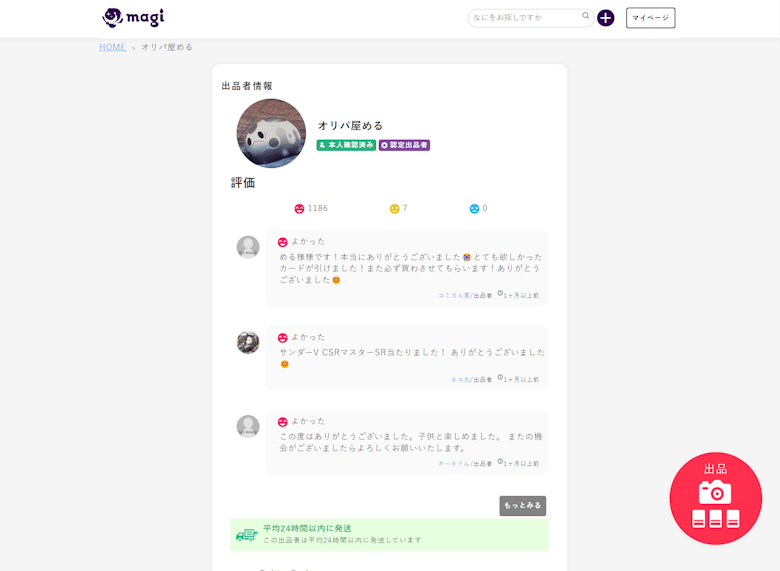Image resolution: width=780 pixels, height=571 pixels.
Task: Click the よかった face icon in オーキドん review
Action: pos(283,422)
